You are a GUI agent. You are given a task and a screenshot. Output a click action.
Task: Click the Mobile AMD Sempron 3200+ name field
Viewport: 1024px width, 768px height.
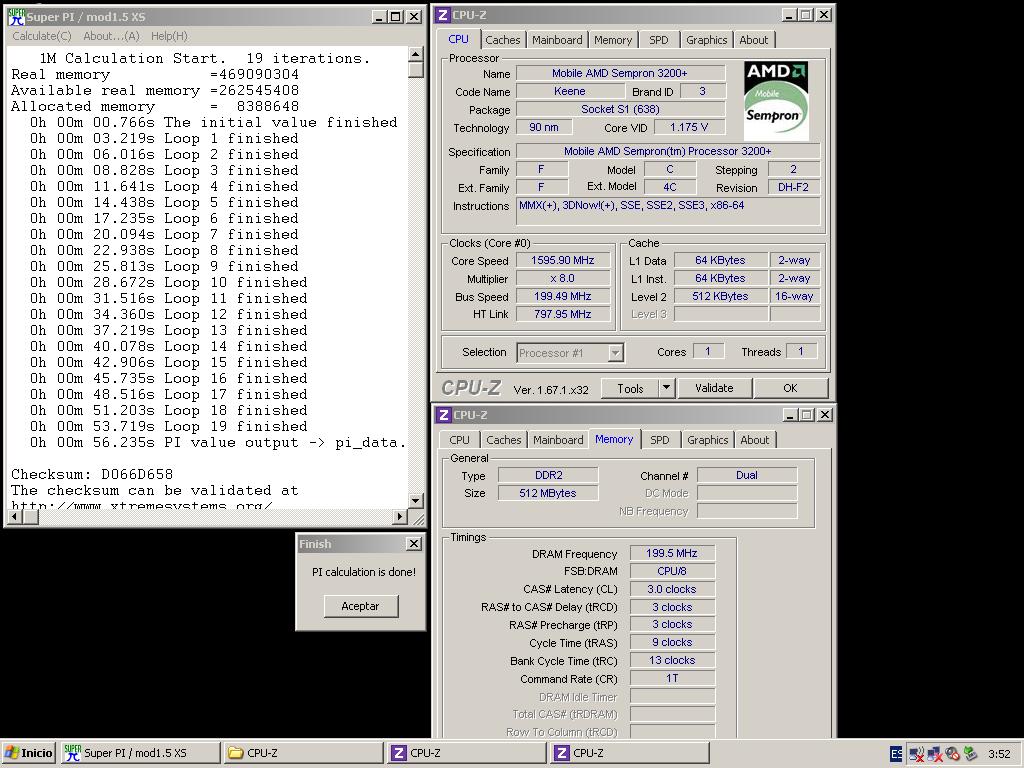620,73
